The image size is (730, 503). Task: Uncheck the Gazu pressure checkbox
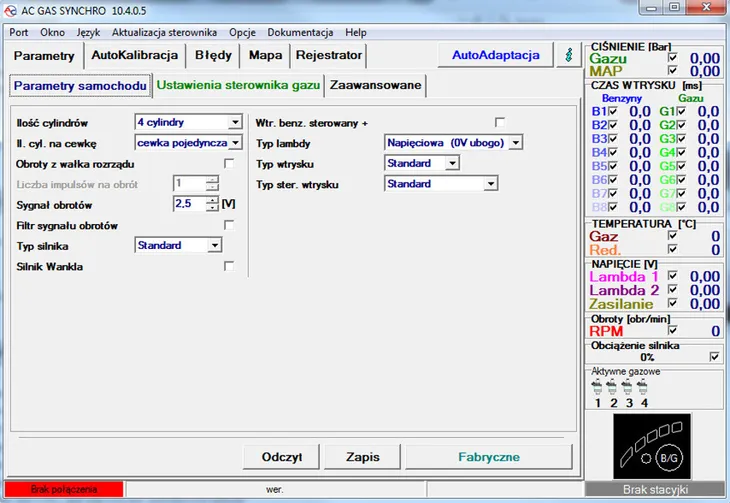pos(672,58)
